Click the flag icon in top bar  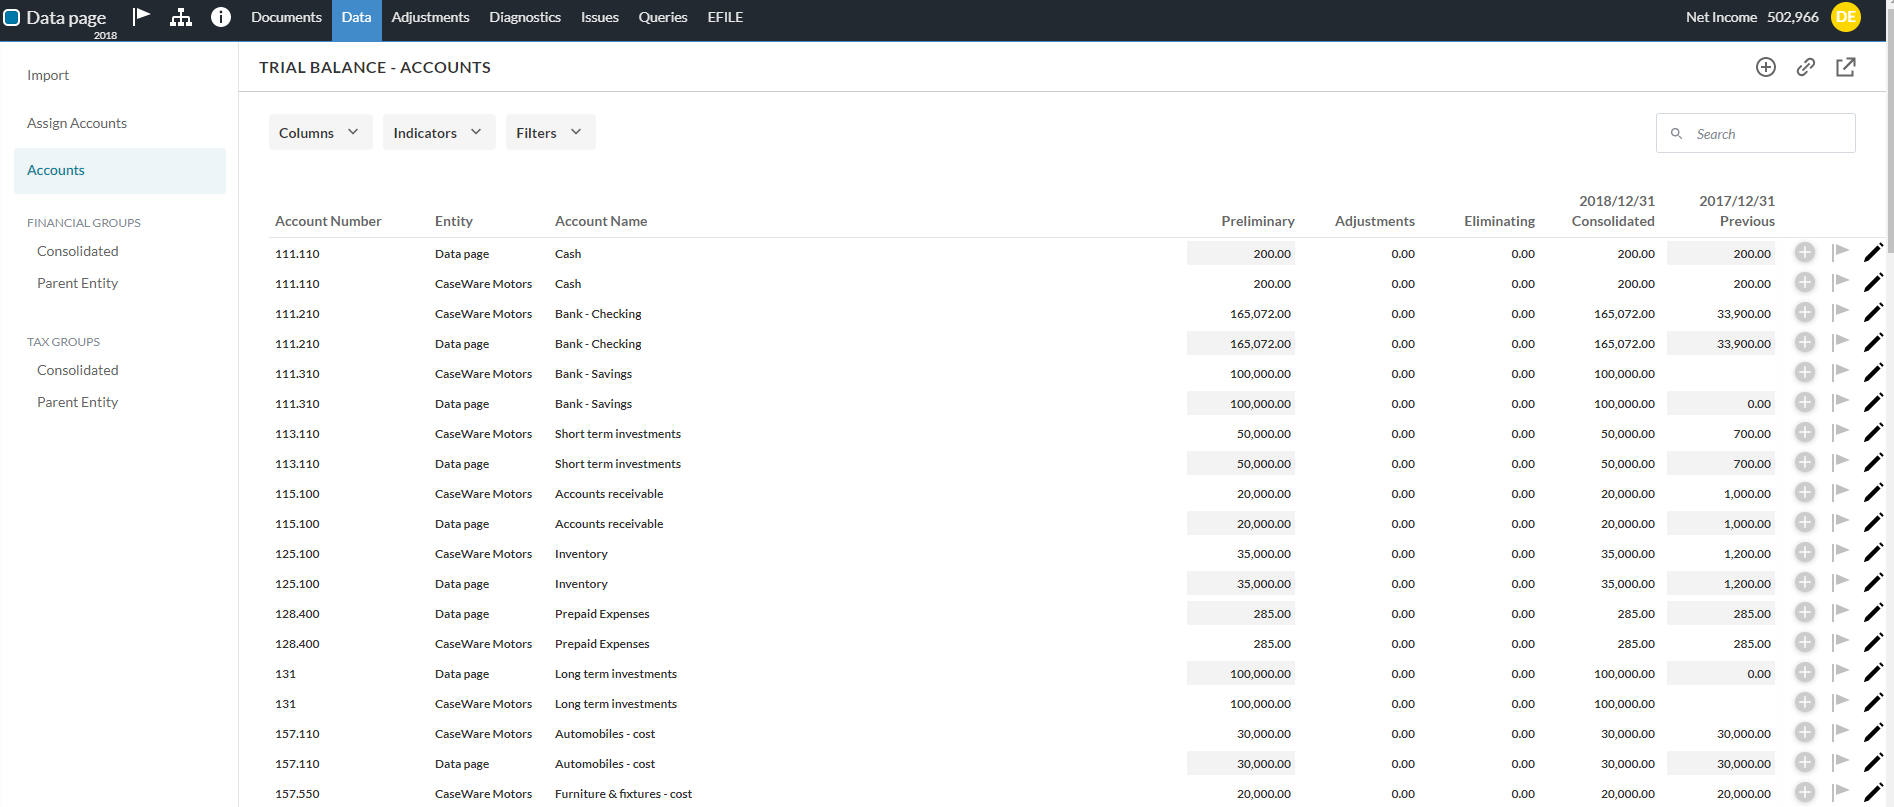141,17
